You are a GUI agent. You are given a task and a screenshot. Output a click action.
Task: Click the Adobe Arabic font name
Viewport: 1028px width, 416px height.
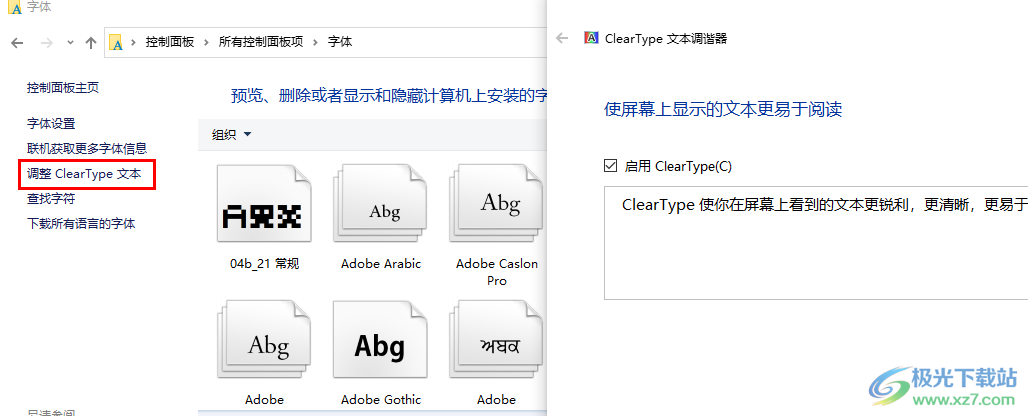[x=381, y=264]
